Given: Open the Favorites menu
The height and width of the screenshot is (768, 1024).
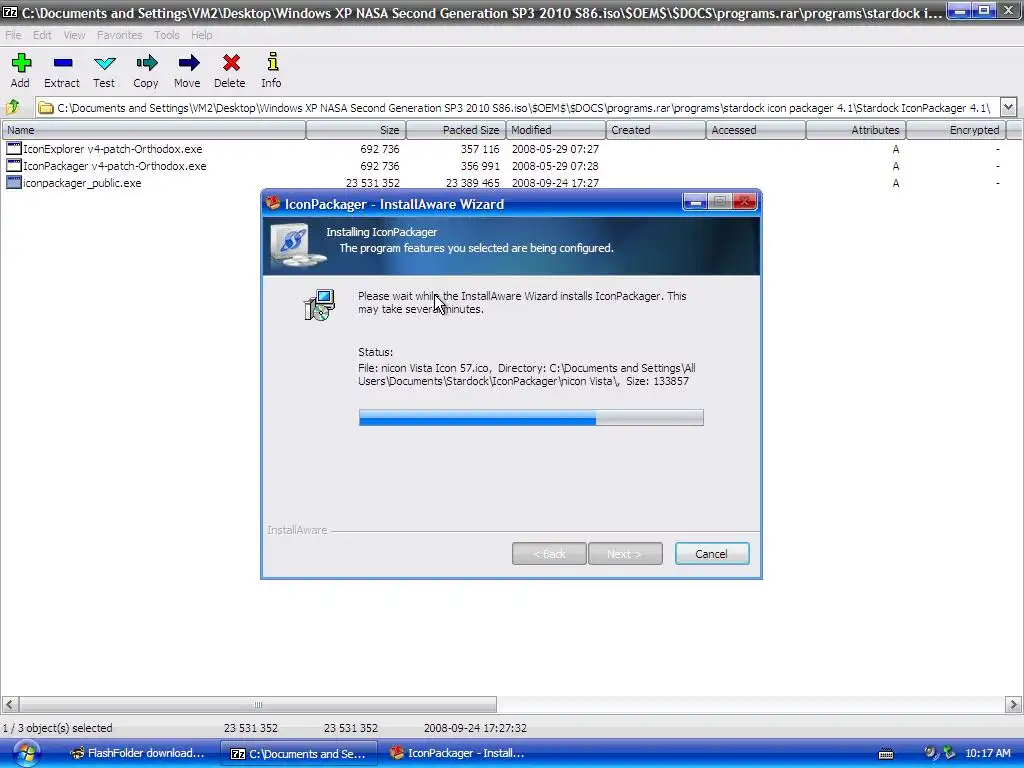Looking at the screenshot, I should coord(120,35).
